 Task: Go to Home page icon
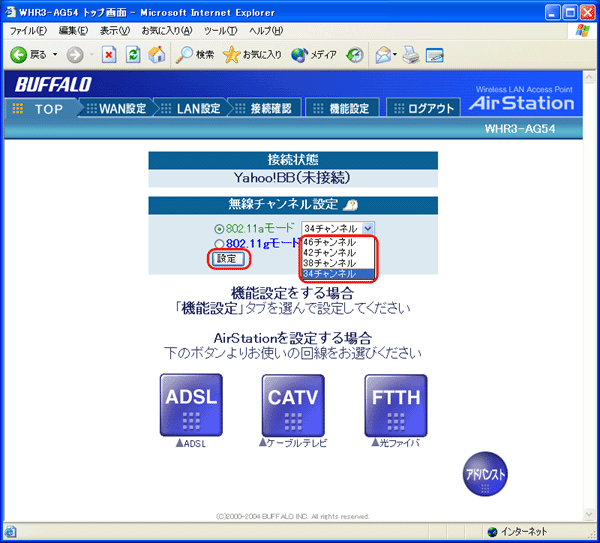tap(157, 55)
